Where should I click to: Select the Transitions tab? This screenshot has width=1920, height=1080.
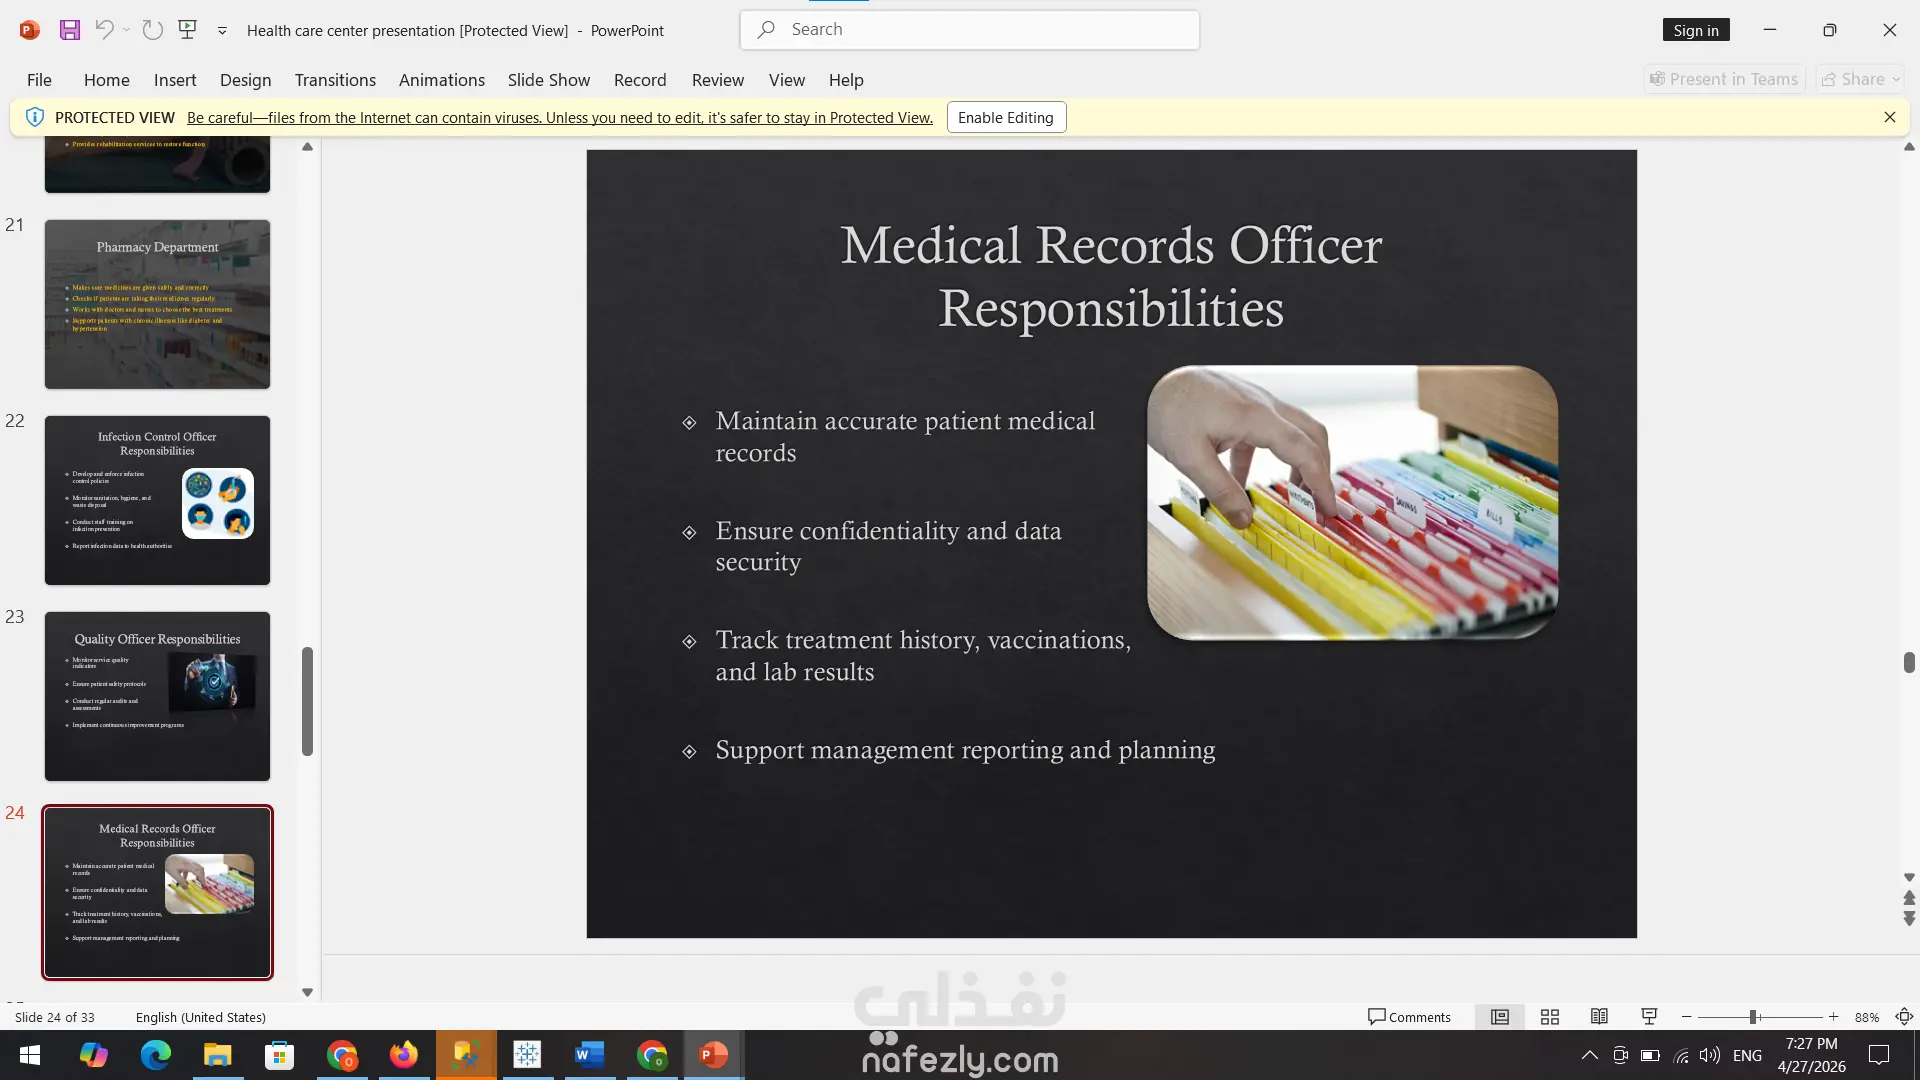(335, 80)
